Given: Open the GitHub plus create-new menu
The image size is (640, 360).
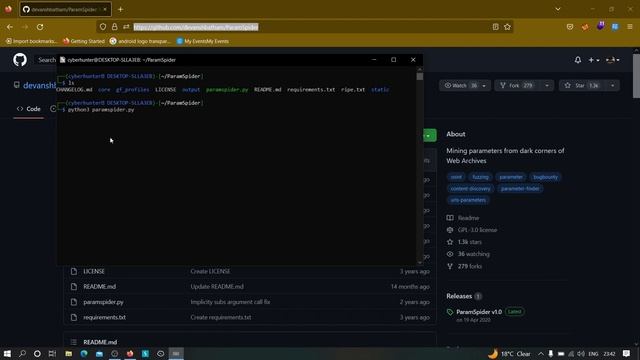Looking at the screenshot, I should pos(593,60).
